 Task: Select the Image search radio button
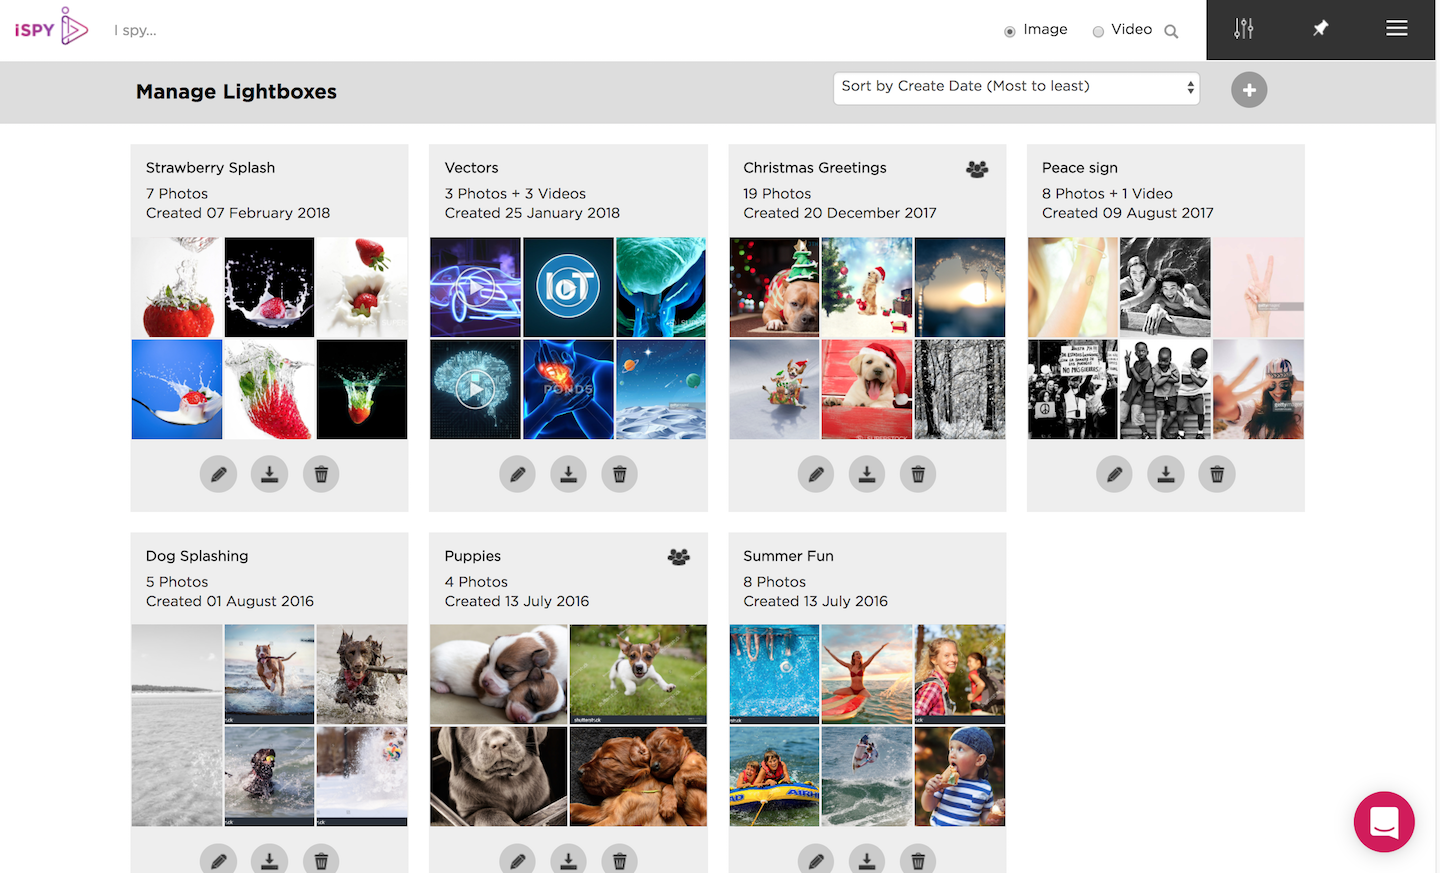click(1009, 30)
